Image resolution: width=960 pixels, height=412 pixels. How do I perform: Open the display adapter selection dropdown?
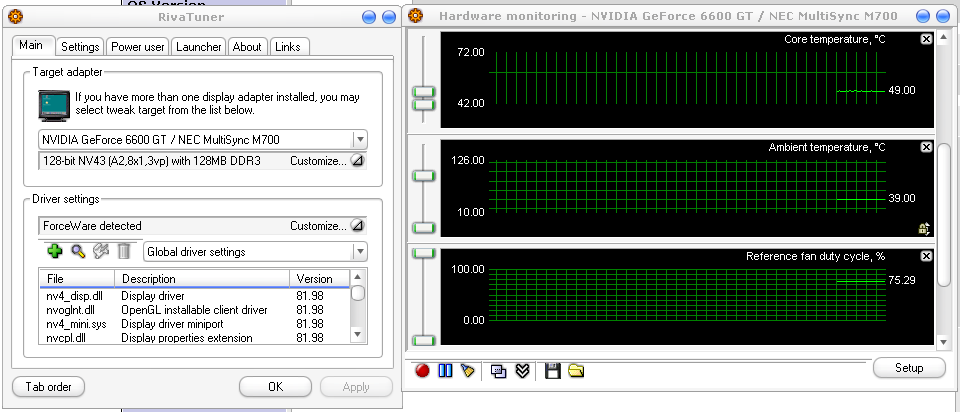click(360, 140)
